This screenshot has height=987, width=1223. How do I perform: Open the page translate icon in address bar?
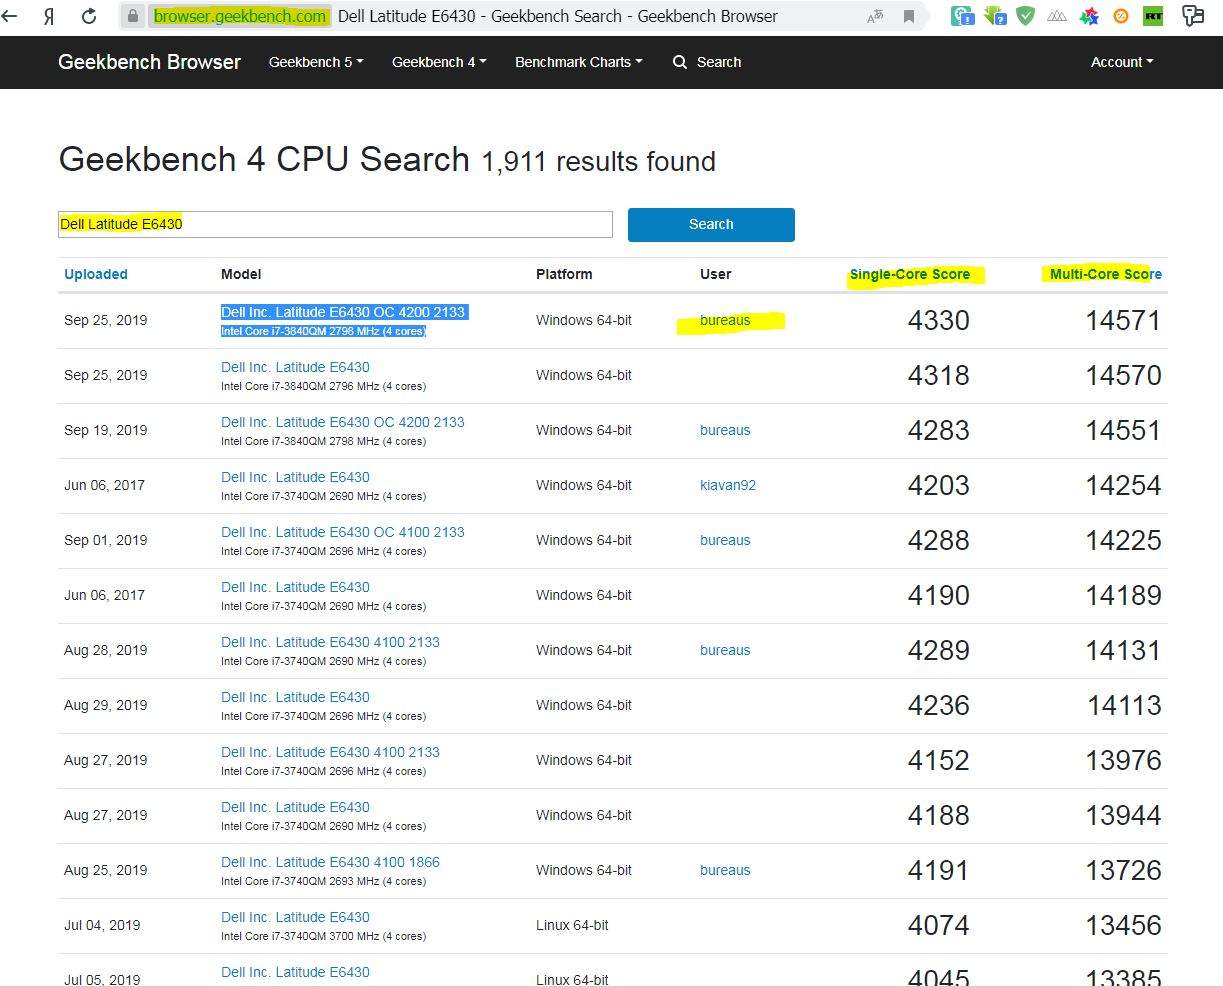click(x=875, y=16)
